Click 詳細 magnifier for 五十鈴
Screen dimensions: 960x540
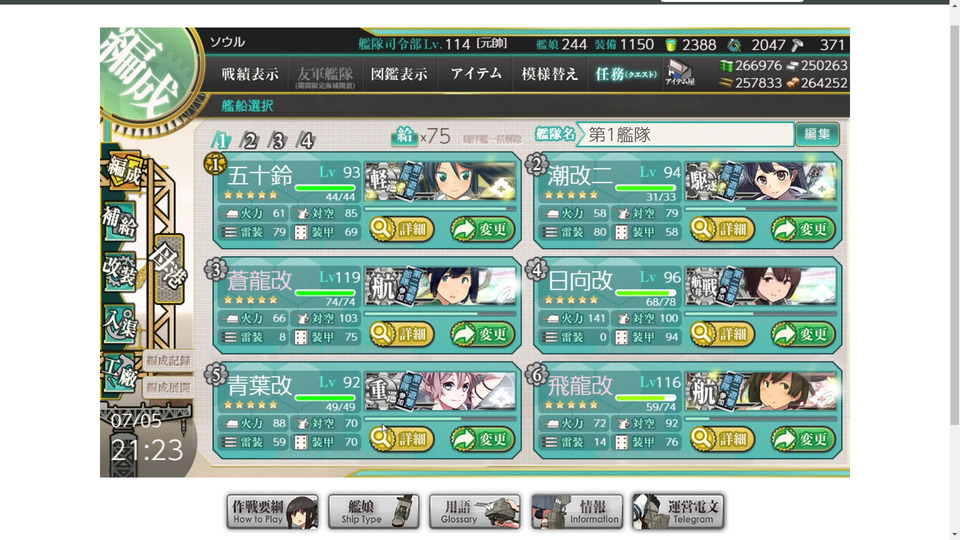click(402, 229)
